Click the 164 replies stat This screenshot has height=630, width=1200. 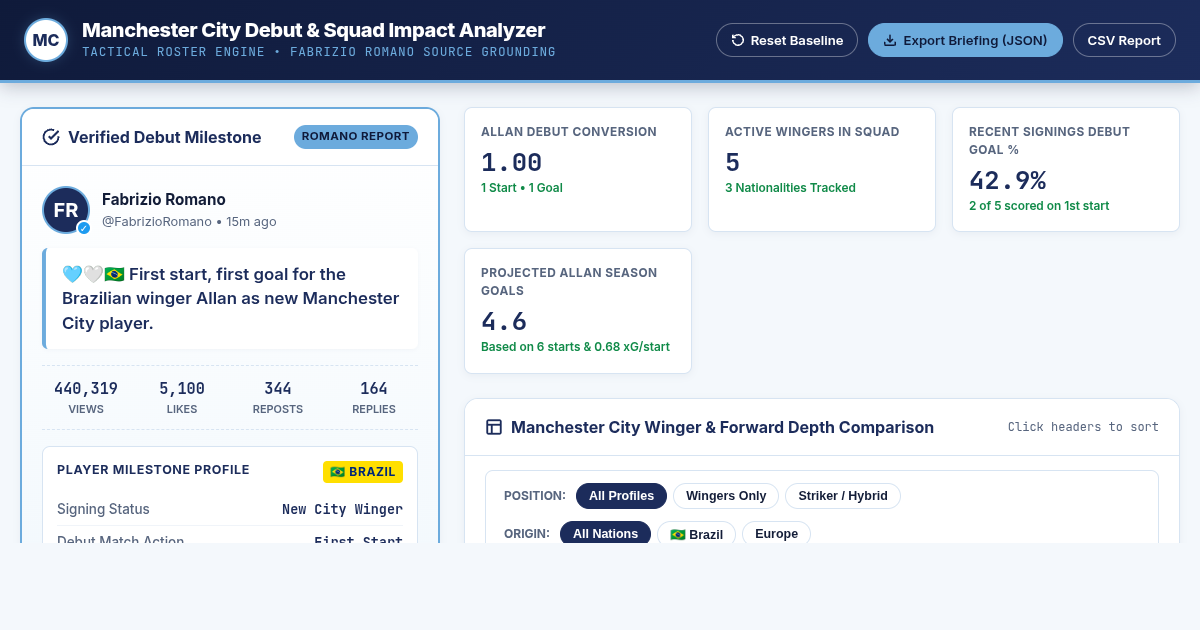[374, 397]
